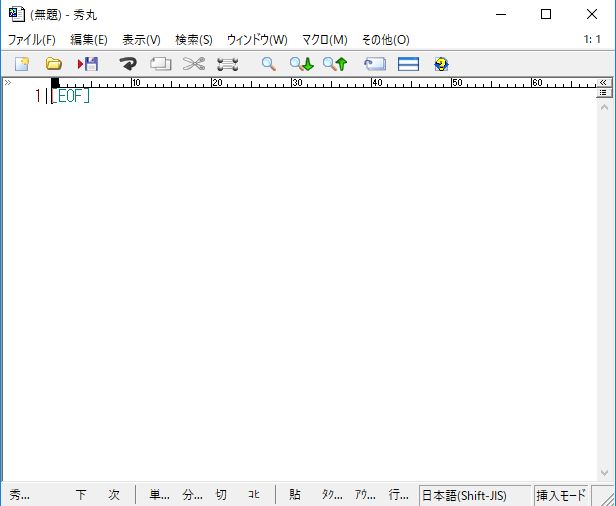The width and height of the screenshot is (616, 506).
Task: Click the split window toolbar icon
Action: tap(408, 64)
